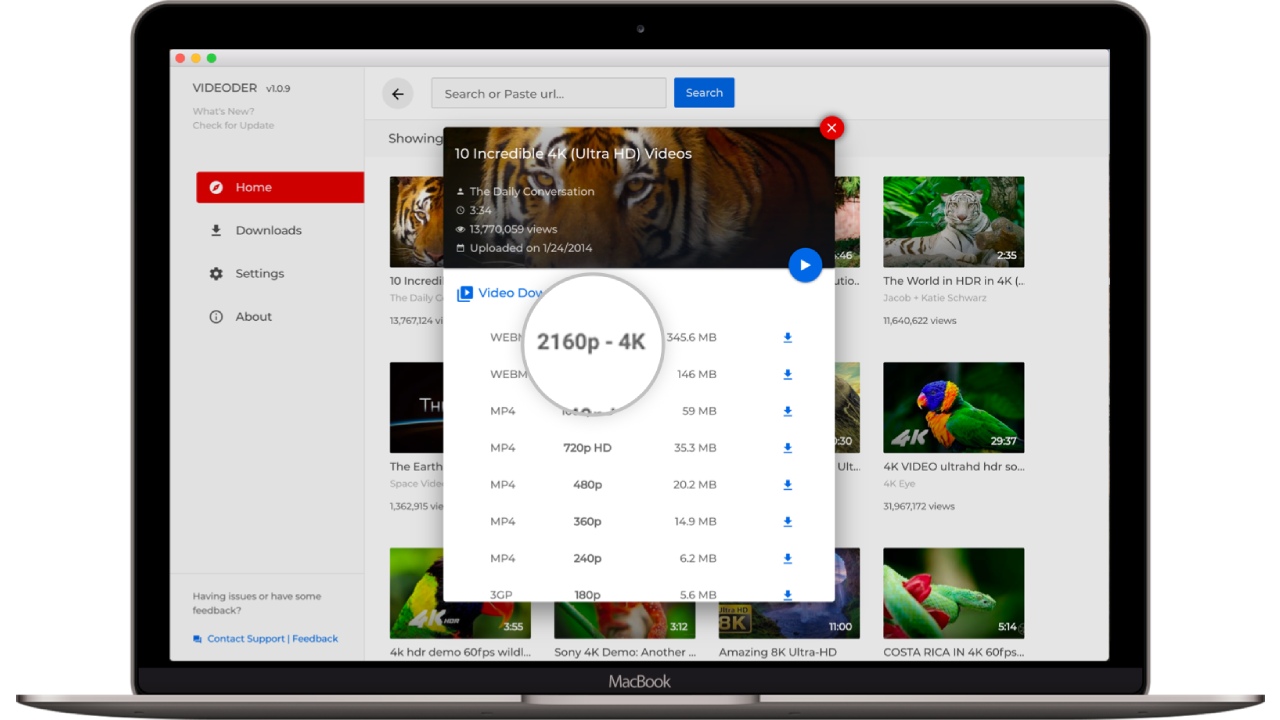Open the Downloads section in sidebar
This screenshot has width=1280, height=720.
click(268, 230)
